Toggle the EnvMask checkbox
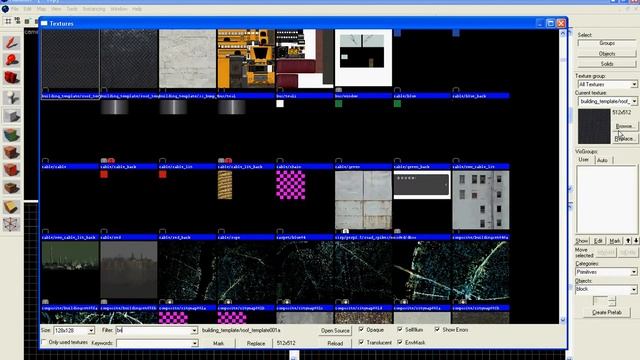The width and height of the screenshot is (640, 360). (400, 342)
